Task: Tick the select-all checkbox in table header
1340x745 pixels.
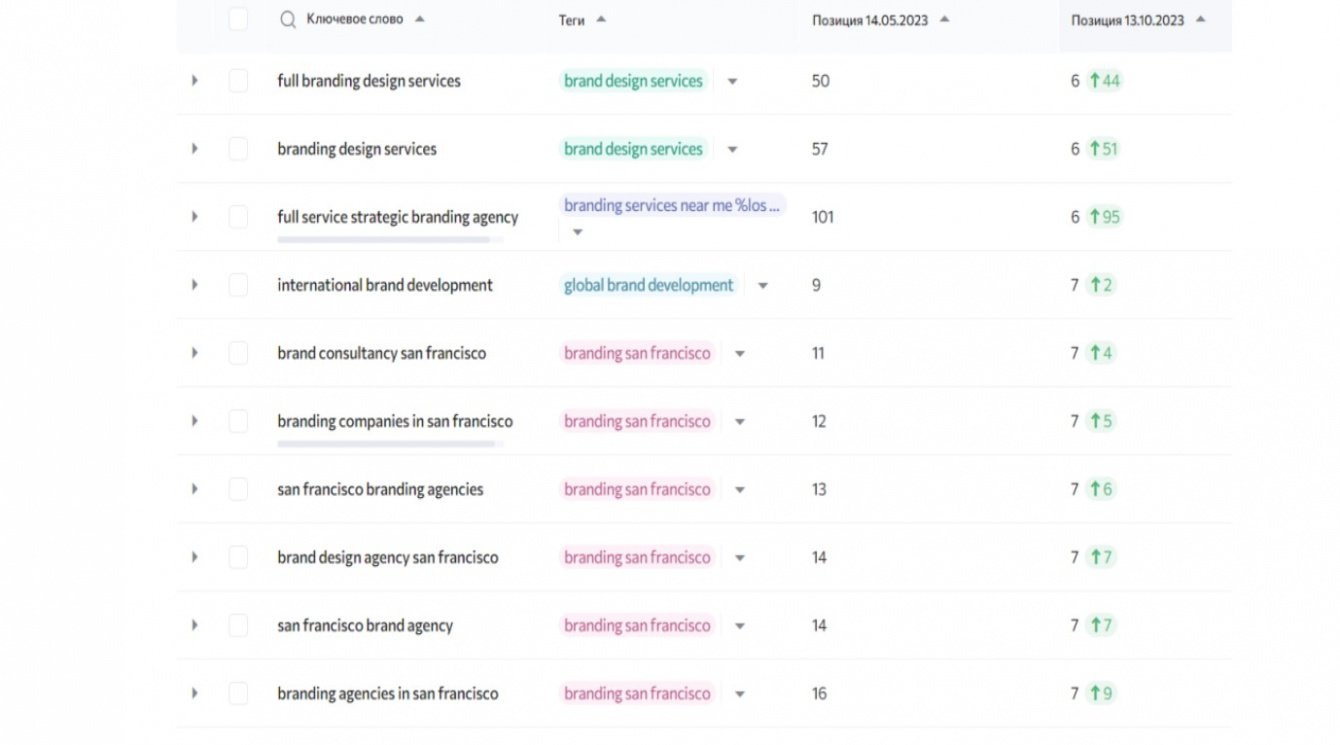Action: click(238, 19)
